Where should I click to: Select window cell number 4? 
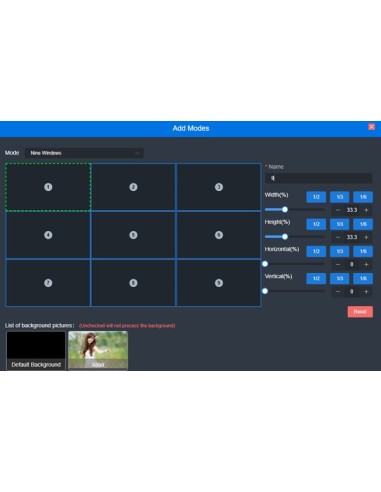click(x=48, y=235)
